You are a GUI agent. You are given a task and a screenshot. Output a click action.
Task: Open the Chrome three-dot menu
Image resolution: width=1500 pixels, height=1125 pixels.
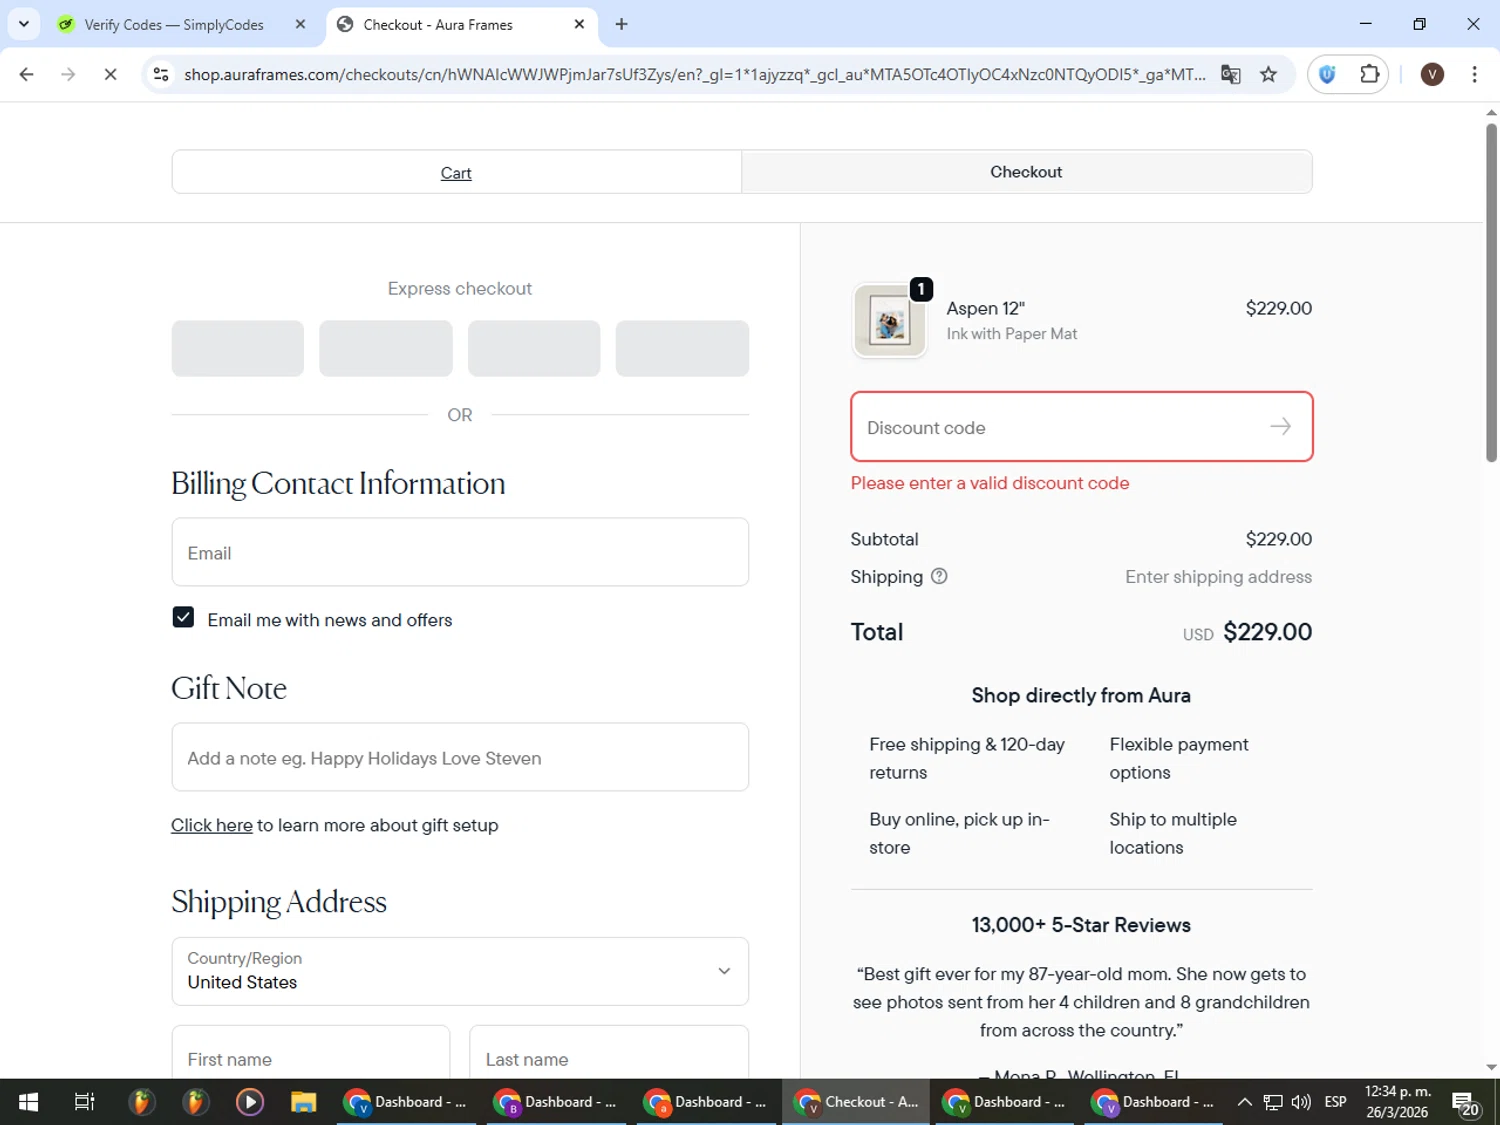click(1474, 74)
